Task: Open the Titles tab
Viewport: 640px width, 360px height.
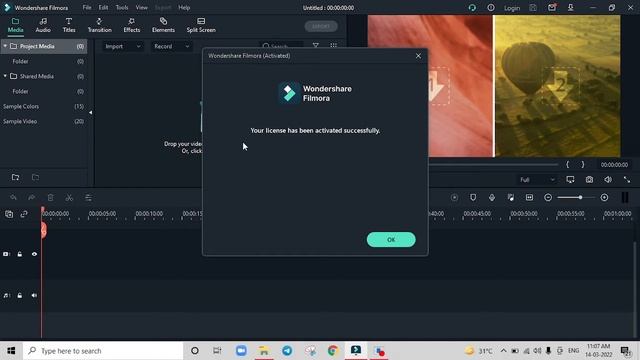Action: (x=69, y=25)
